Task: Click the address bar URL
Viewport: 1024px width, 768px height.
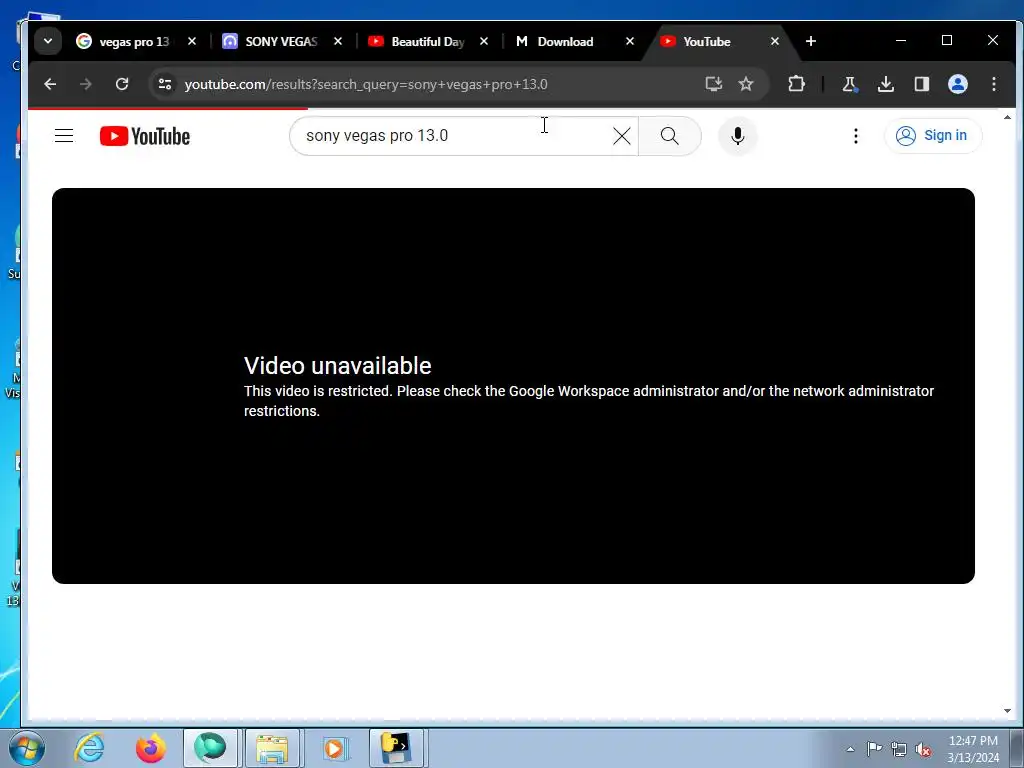Action: point(366,84)
